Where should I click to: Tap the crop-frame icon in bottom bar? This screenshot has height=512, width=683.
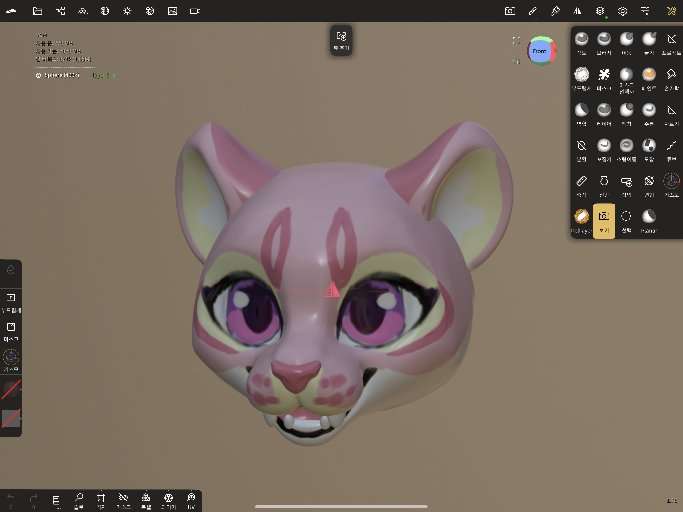tap(101, 500)
